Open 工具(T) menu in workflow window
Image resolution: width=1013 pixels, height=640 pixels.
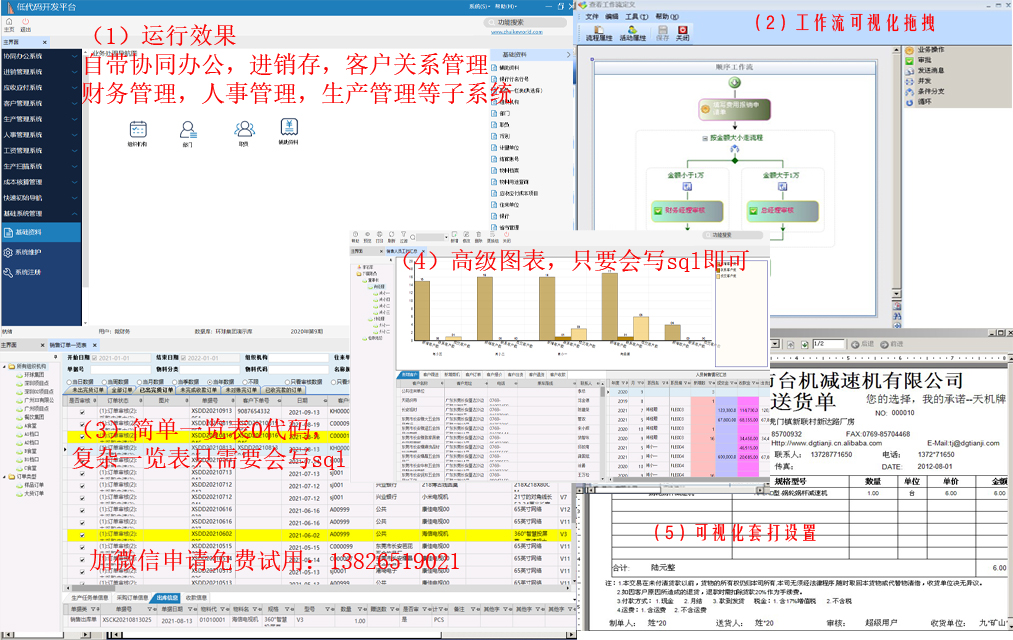(636, 16)
